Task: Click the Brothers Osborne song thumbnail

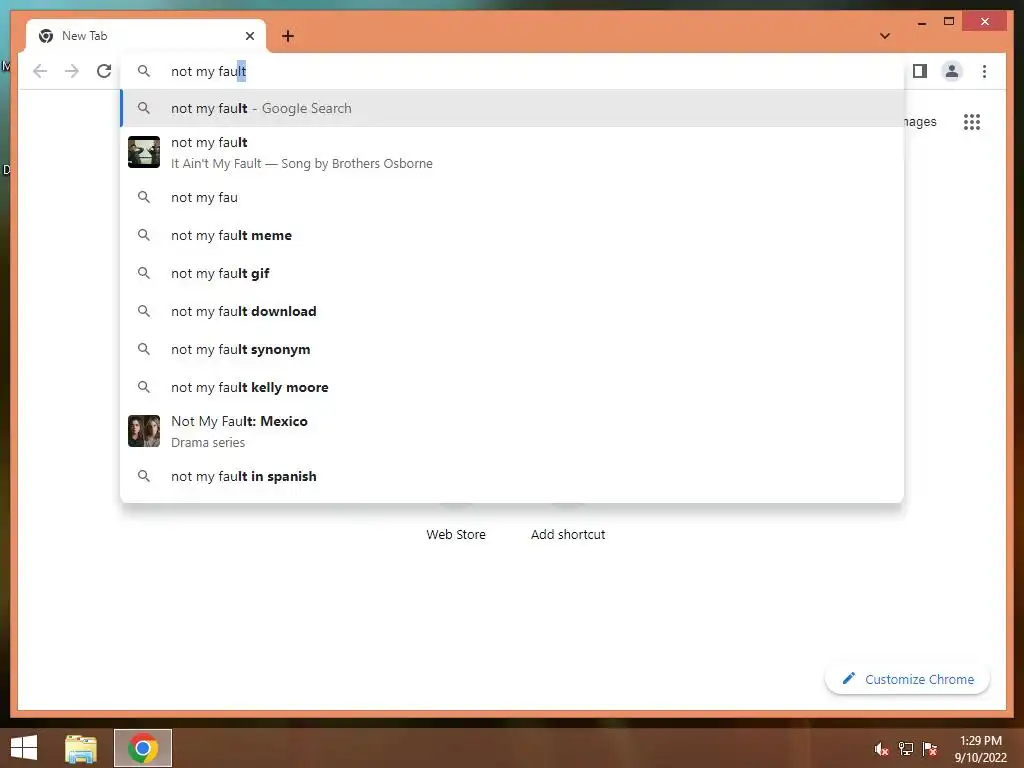Action: pyautogui.click(x=144, y=152)
